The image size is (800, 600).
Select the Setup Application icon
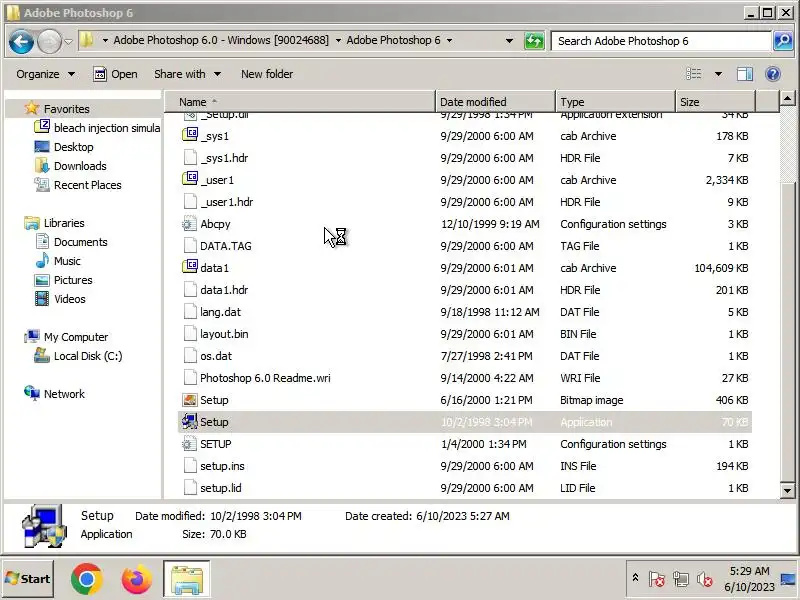click(189, 421)
